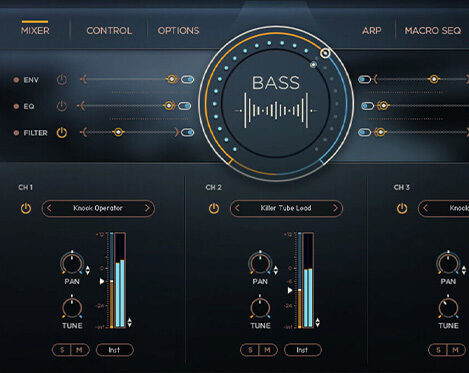Viewport: 469px width, 373px height.
Task: Click the CH 1 level meter
Action: (120, 280)
